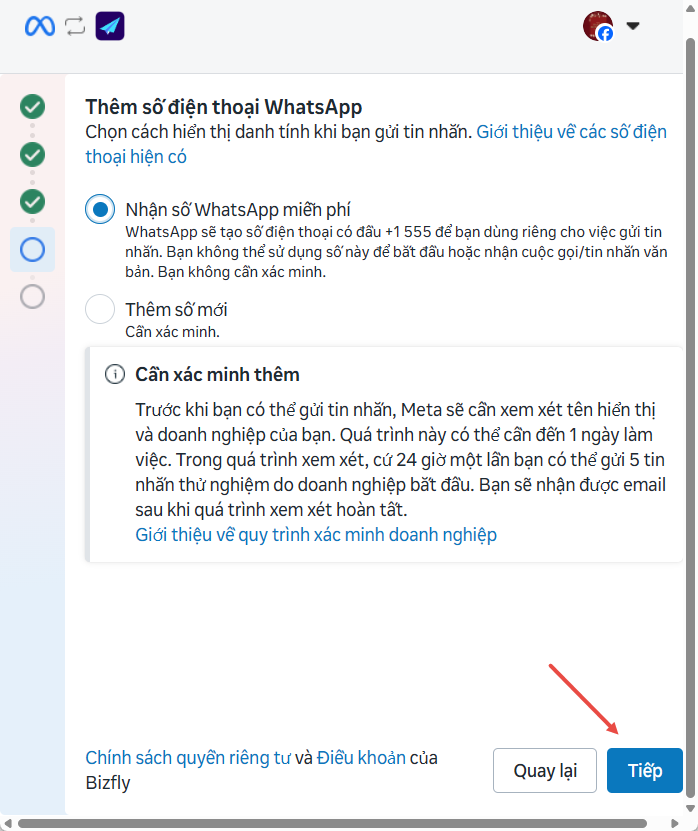
Task: Click the last pending step grey circle
Action: [x=32, y=296]
